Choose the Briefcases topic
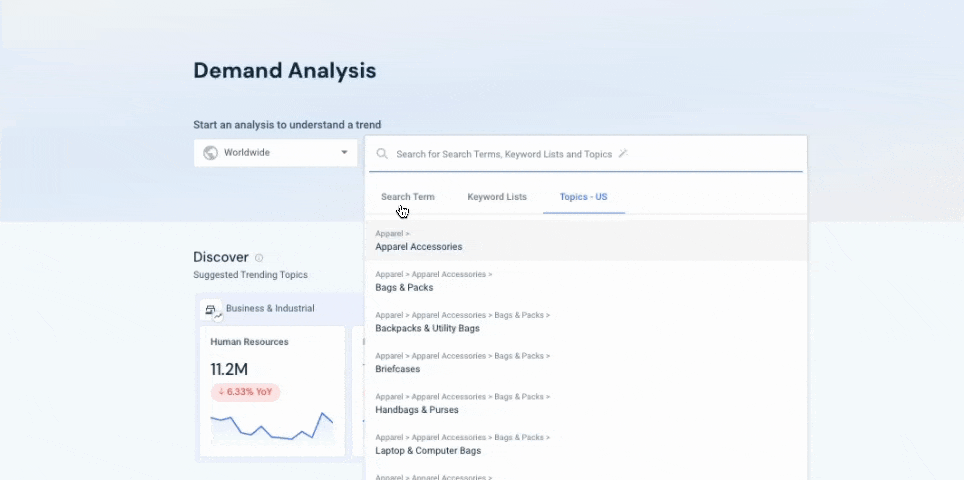Viewport: 964px width, 480px height. tap(586, 363)
